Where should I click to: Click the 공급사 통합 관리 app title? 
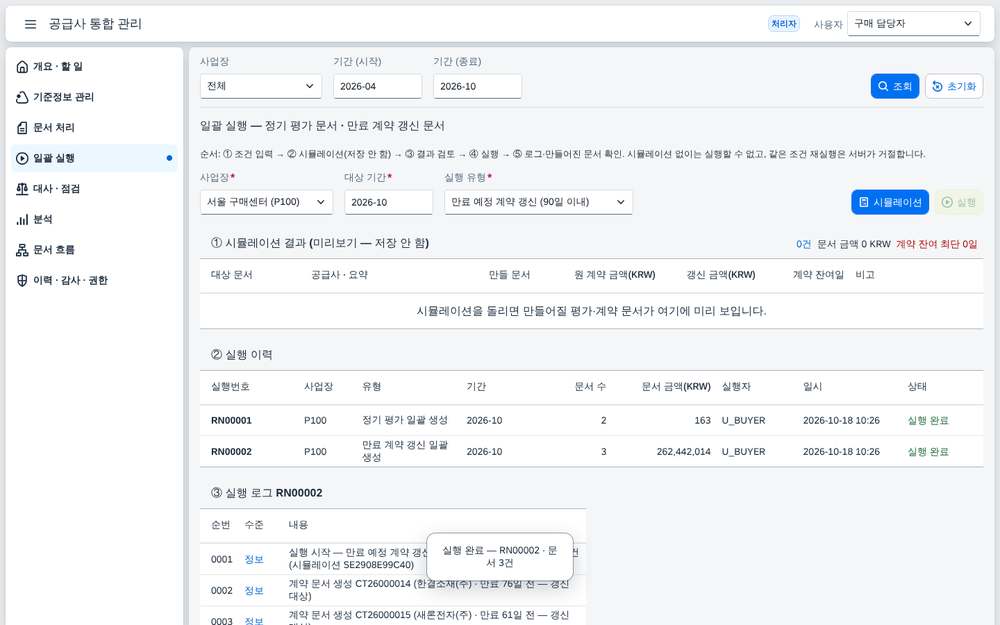pyautogui.click(x=95, y=24)
